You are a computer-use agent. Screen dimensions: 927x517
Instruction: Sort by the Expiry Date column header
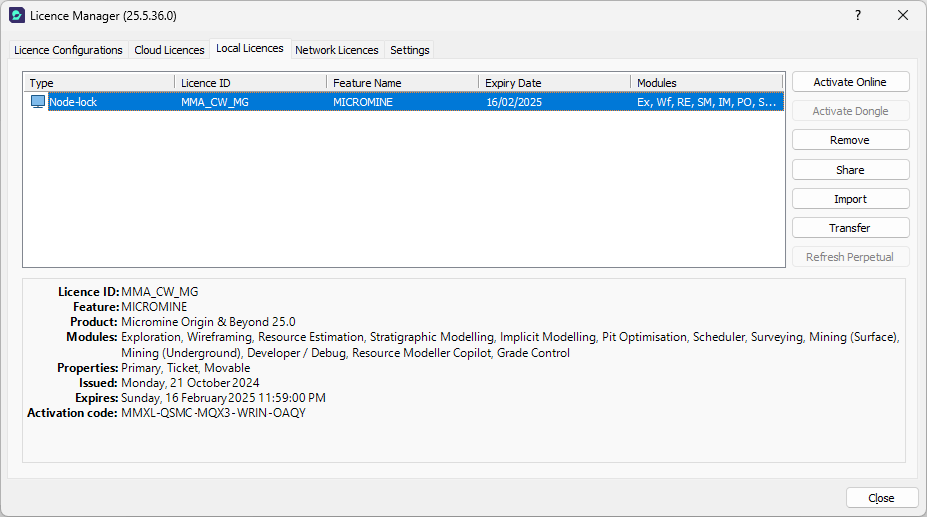[555, 83]
